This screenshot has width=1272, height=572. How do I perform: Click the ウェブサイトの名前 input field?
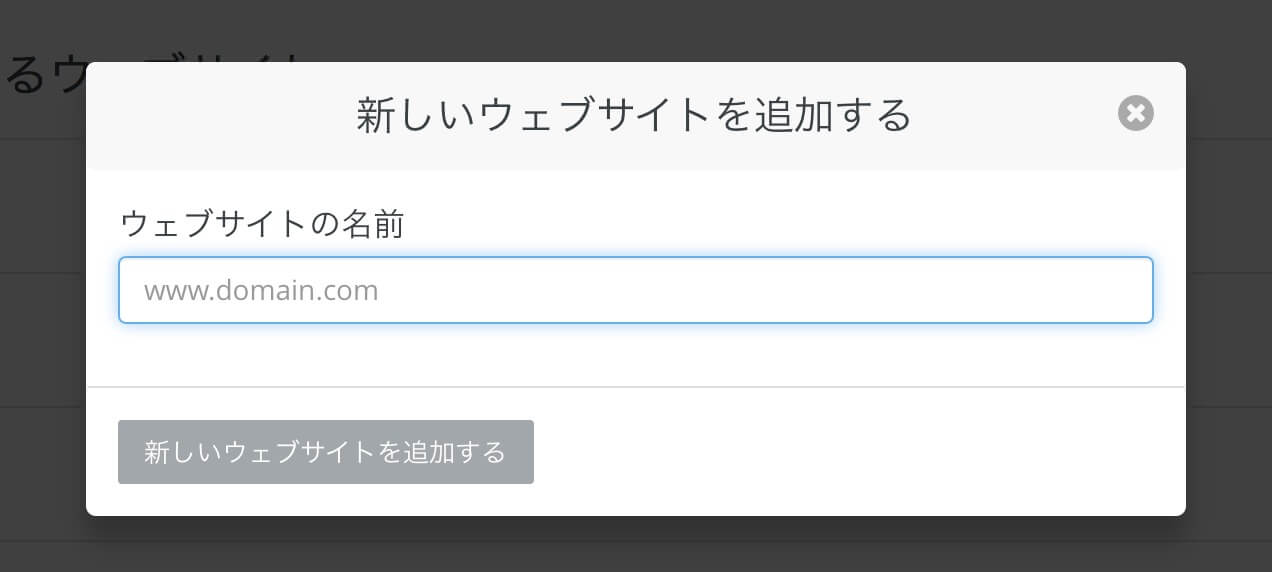[x=636, y=290]
